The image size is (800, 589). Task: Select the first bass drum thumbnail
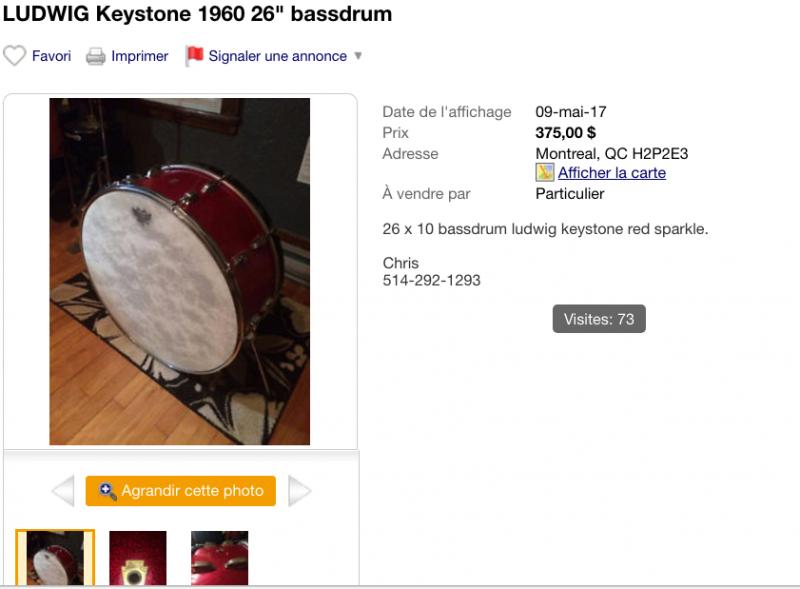(x=55, y=558)
